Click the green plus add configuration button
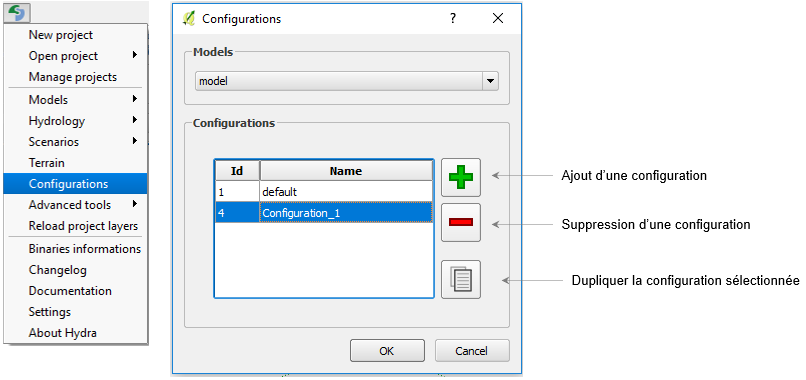Screen dimensions: 806x380 pos(461,177)
